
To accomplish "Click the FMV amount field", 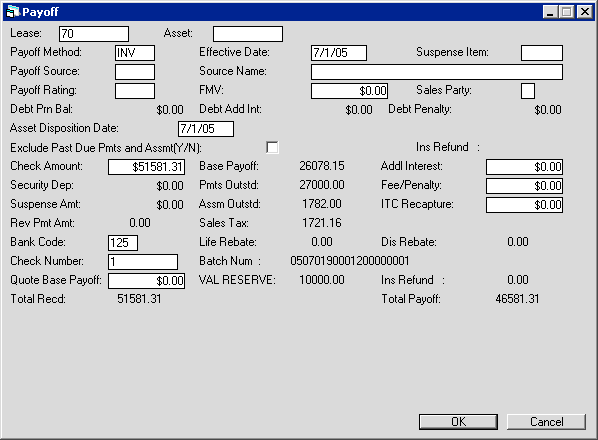I will tap(350, 91).
